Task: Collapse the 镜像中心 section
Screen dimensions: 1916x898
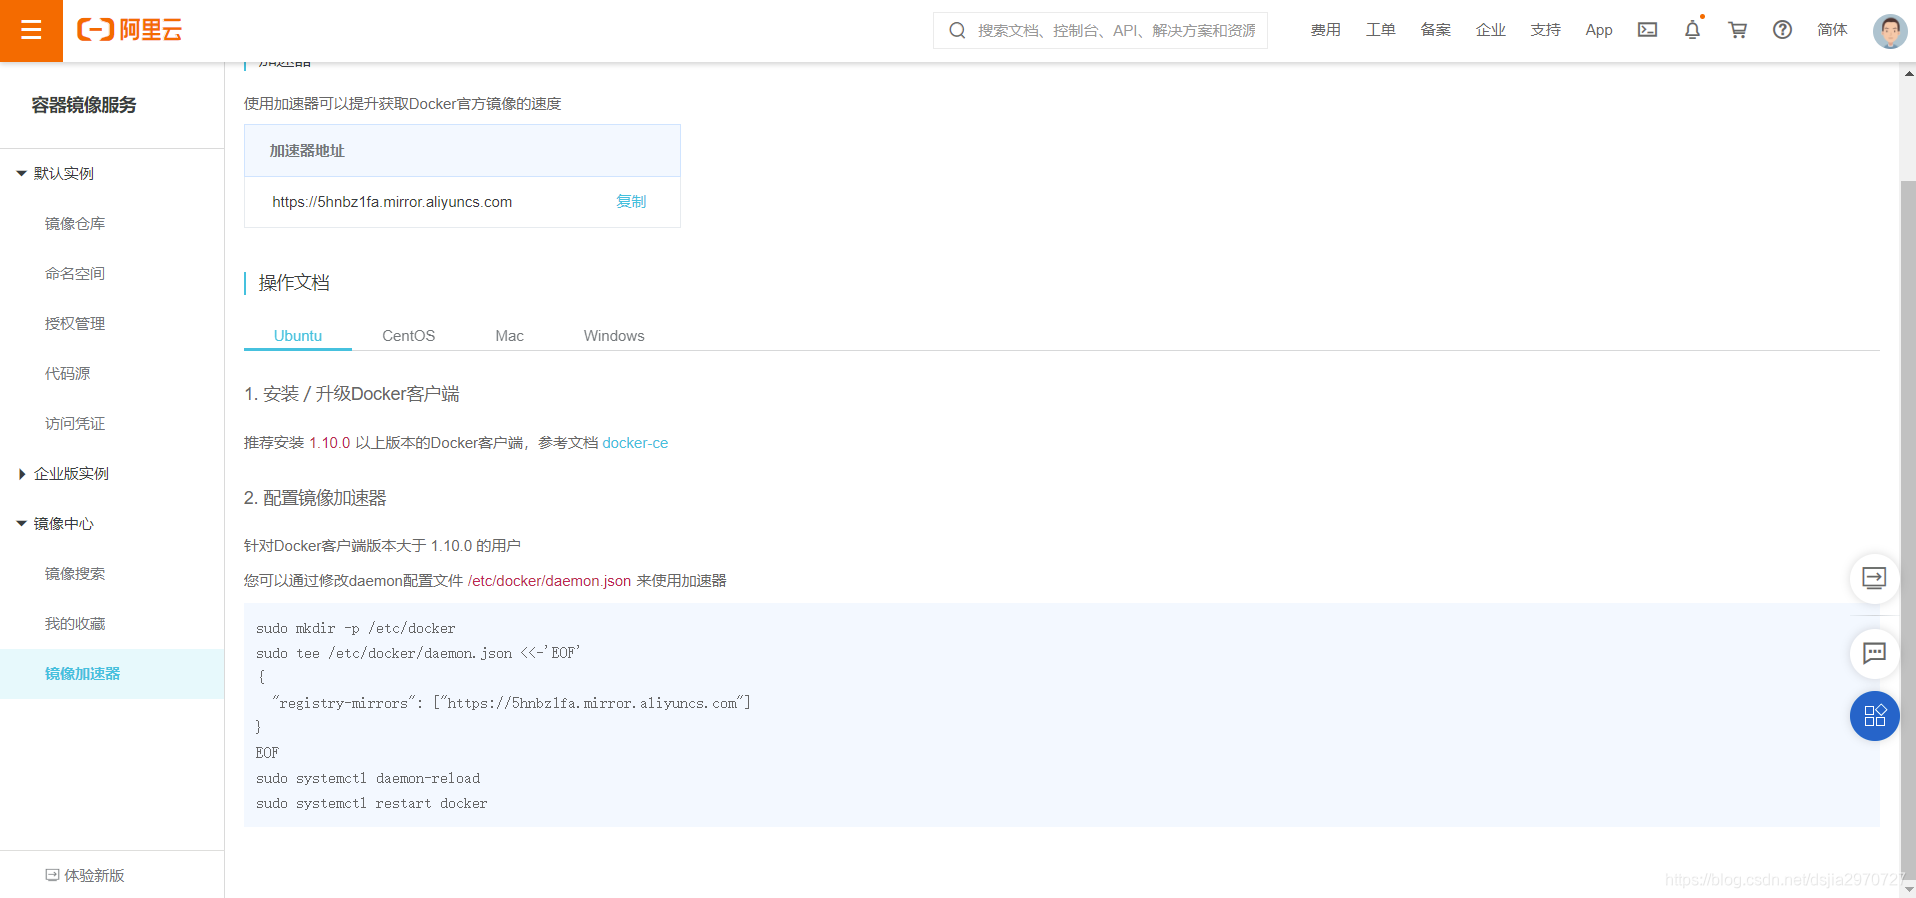Action: coord(21,524)
